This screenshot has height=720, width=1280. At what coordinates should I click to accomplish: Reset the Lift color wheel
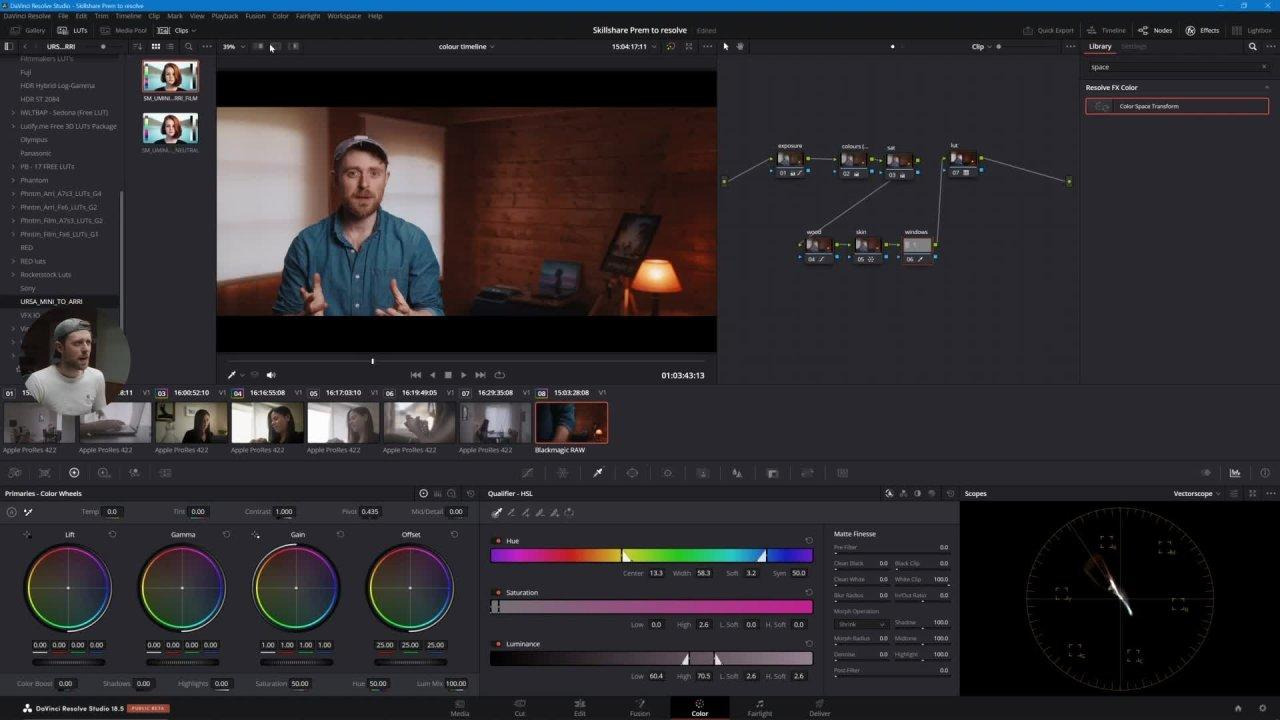pyautogui.click(x=112, y=535)
